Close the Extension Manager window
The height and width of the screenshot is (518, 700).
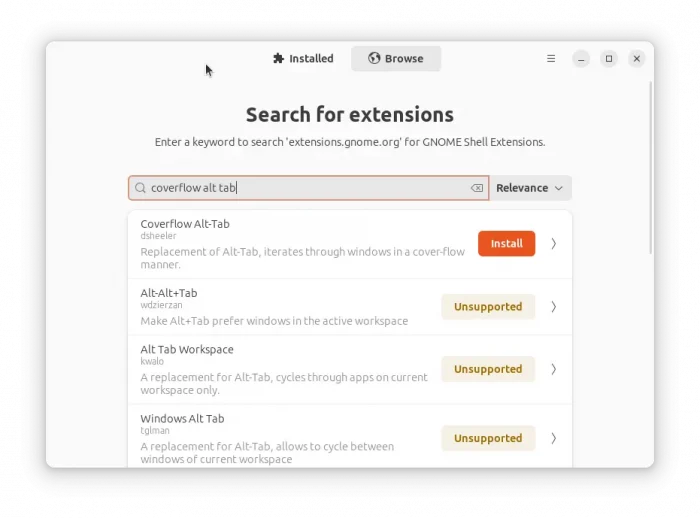[x=637, y=59]
